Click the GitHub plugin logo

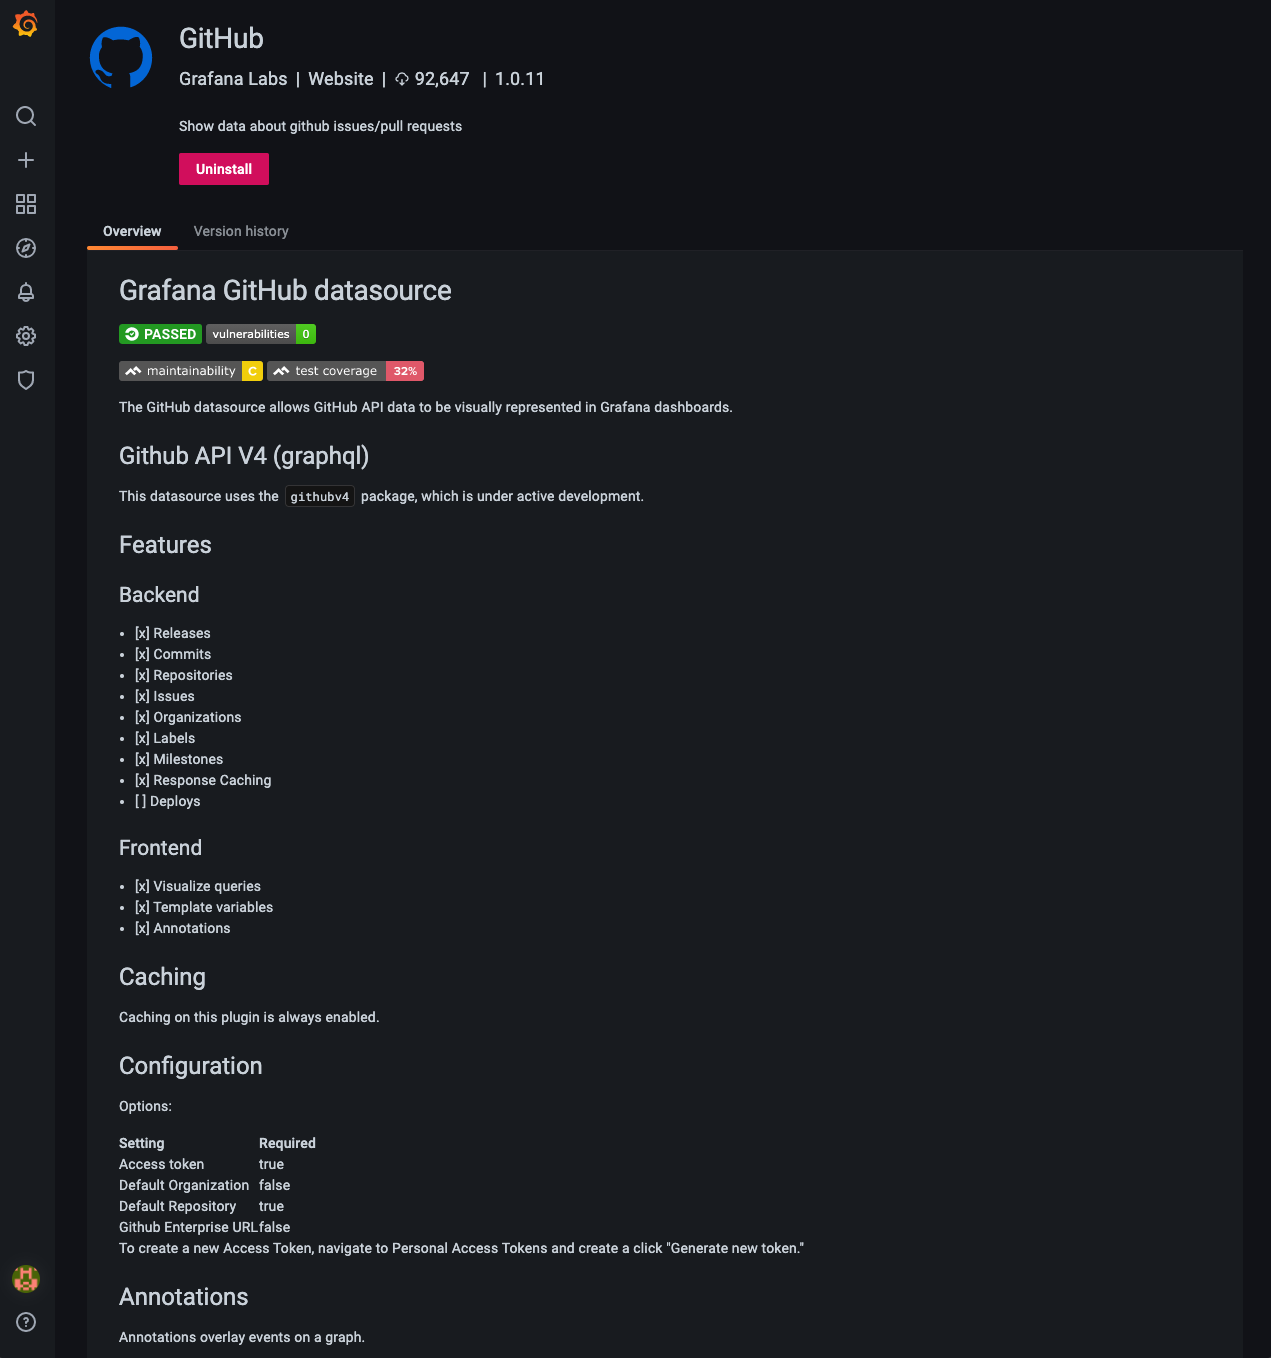120,57
